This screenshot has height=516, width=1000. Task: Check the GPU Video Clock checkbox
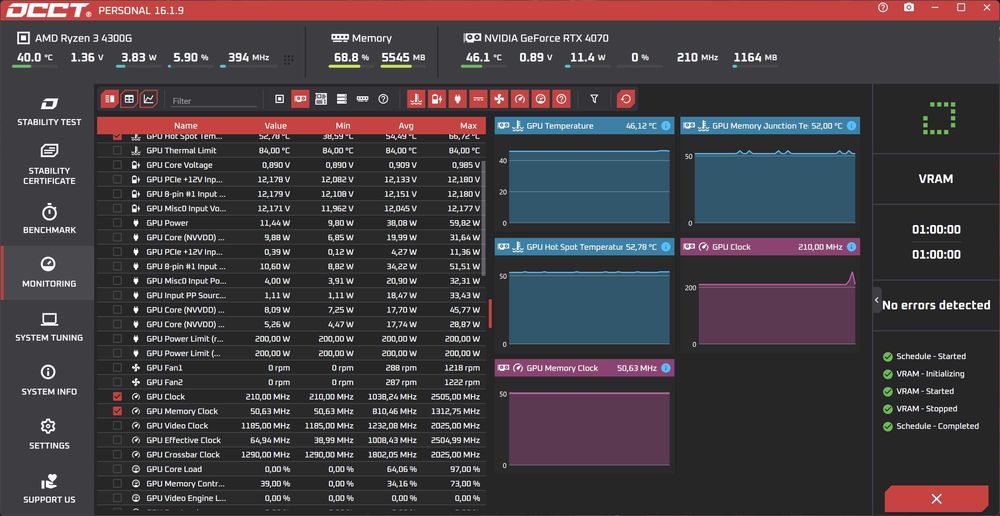tap(117, 425)
